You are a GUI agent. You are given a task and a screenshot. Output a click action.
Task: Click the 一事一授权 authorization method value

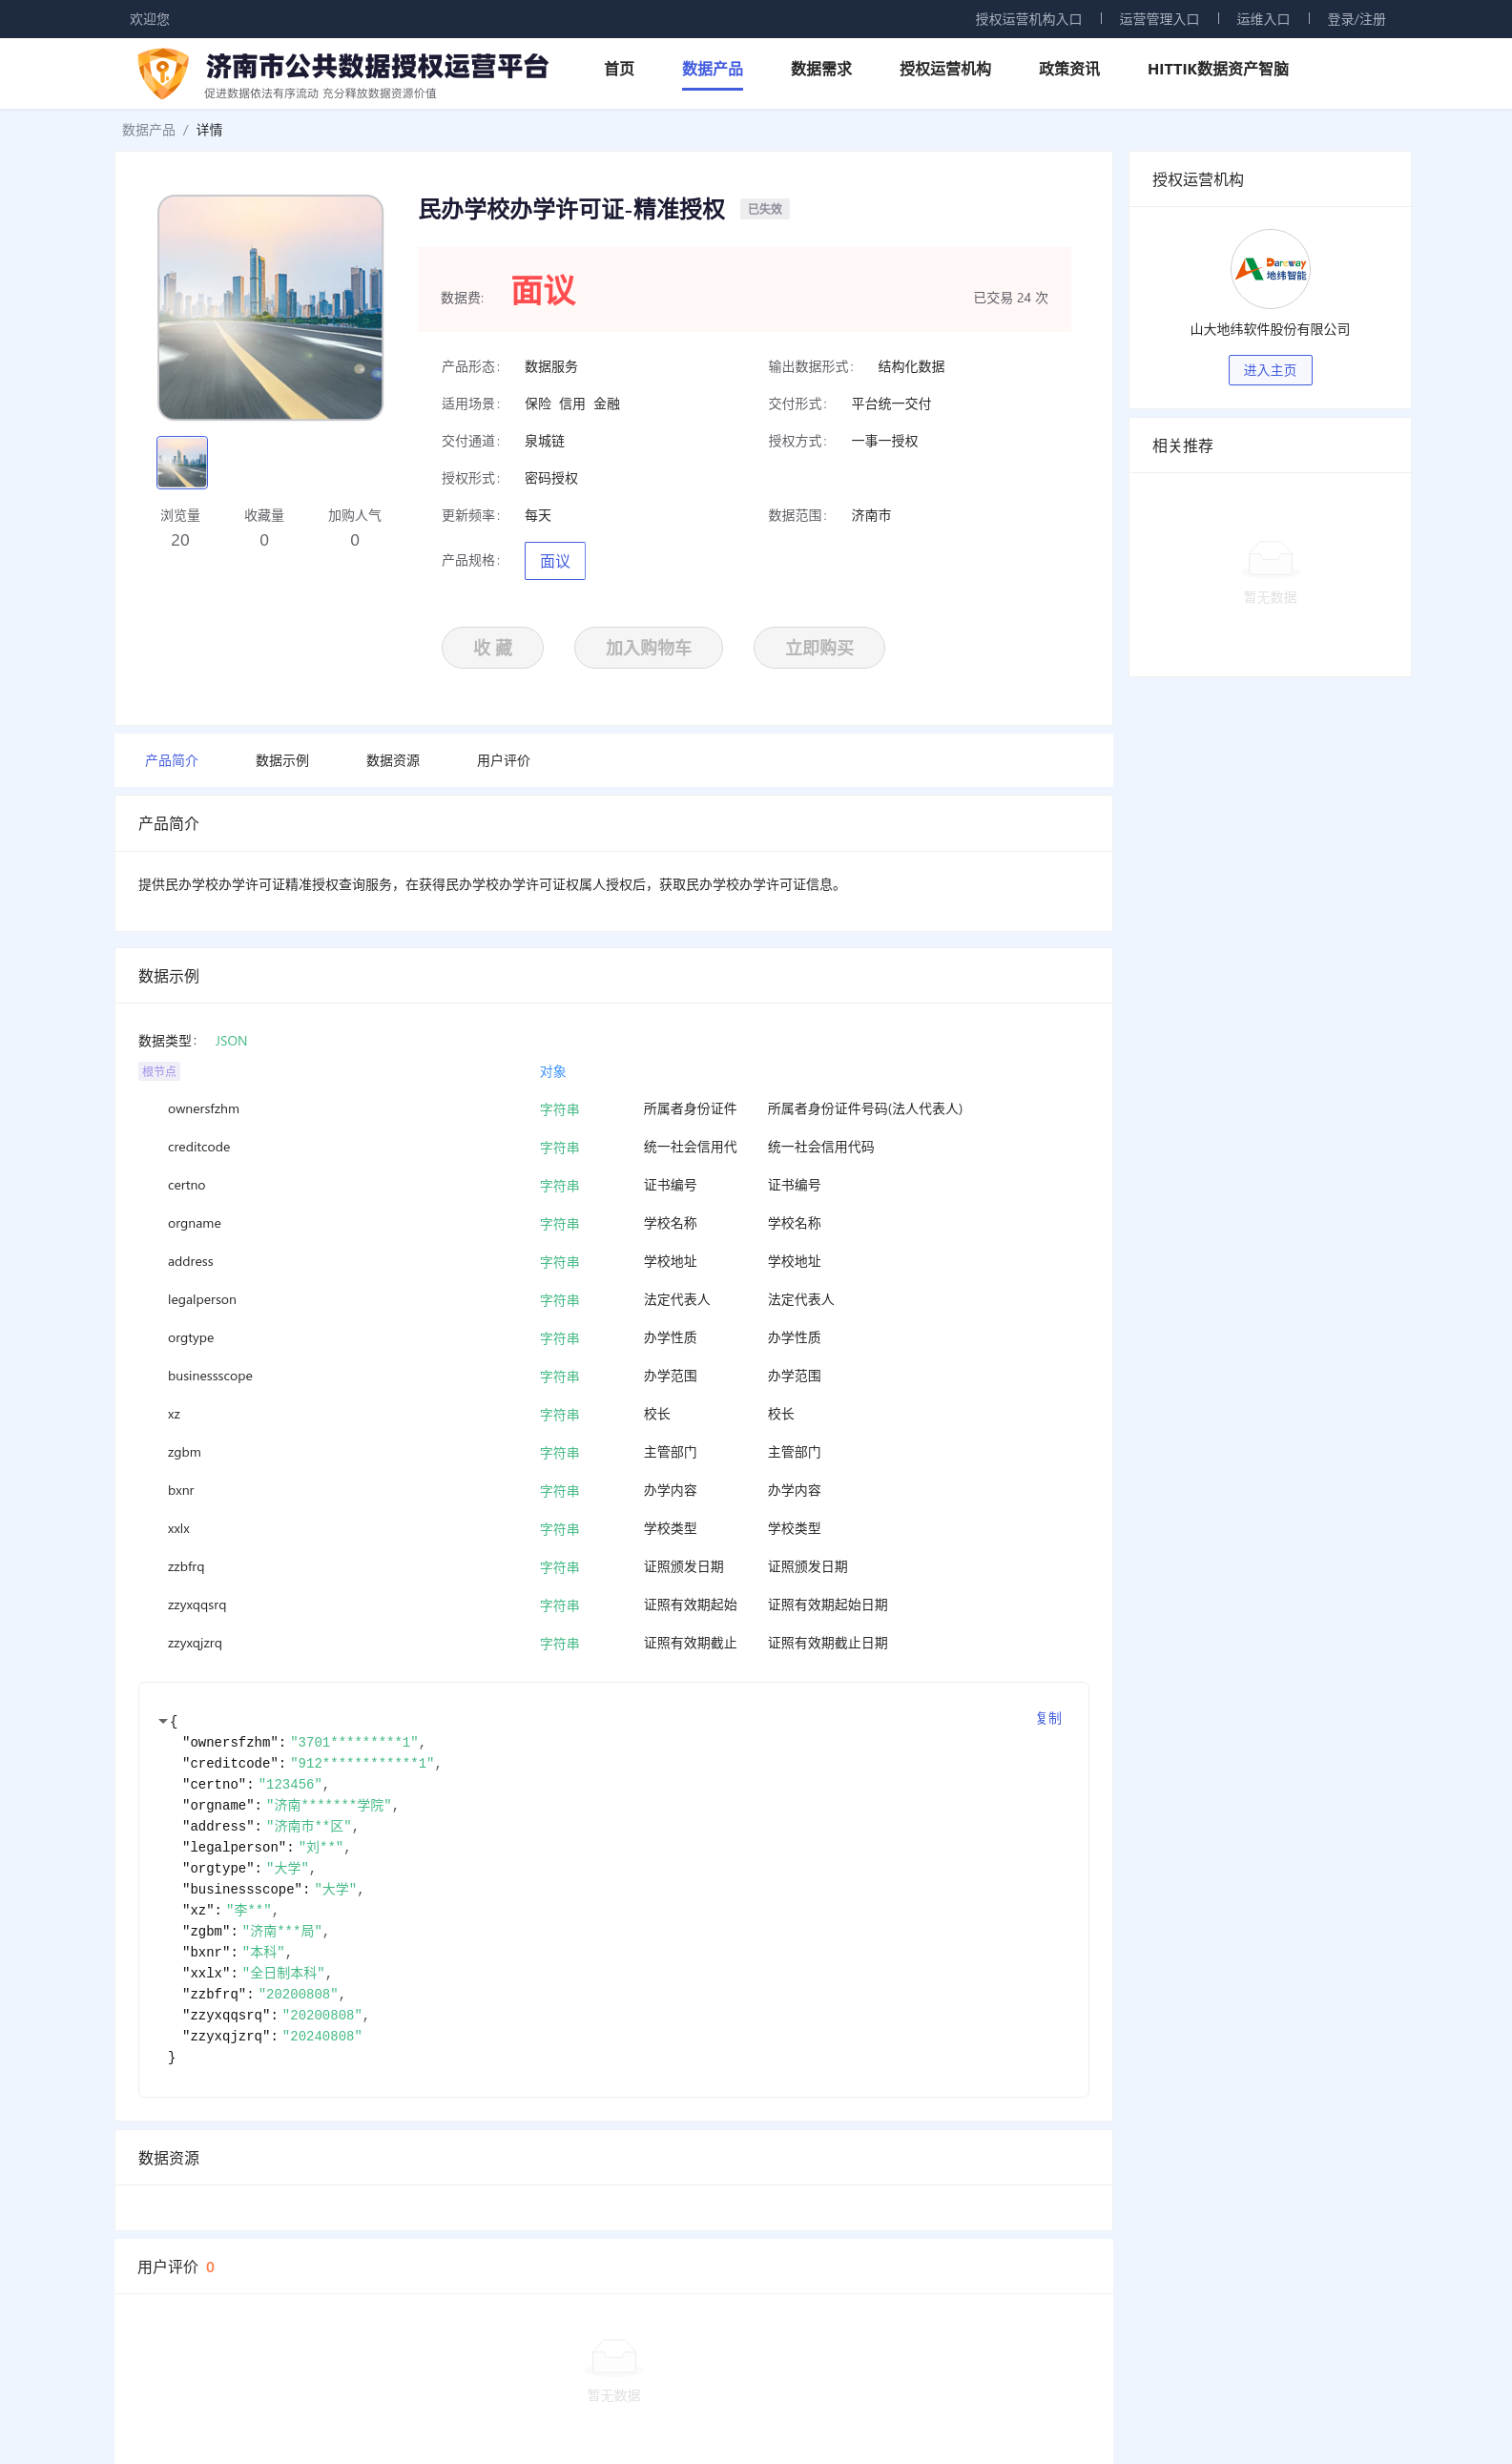point(884,441)
